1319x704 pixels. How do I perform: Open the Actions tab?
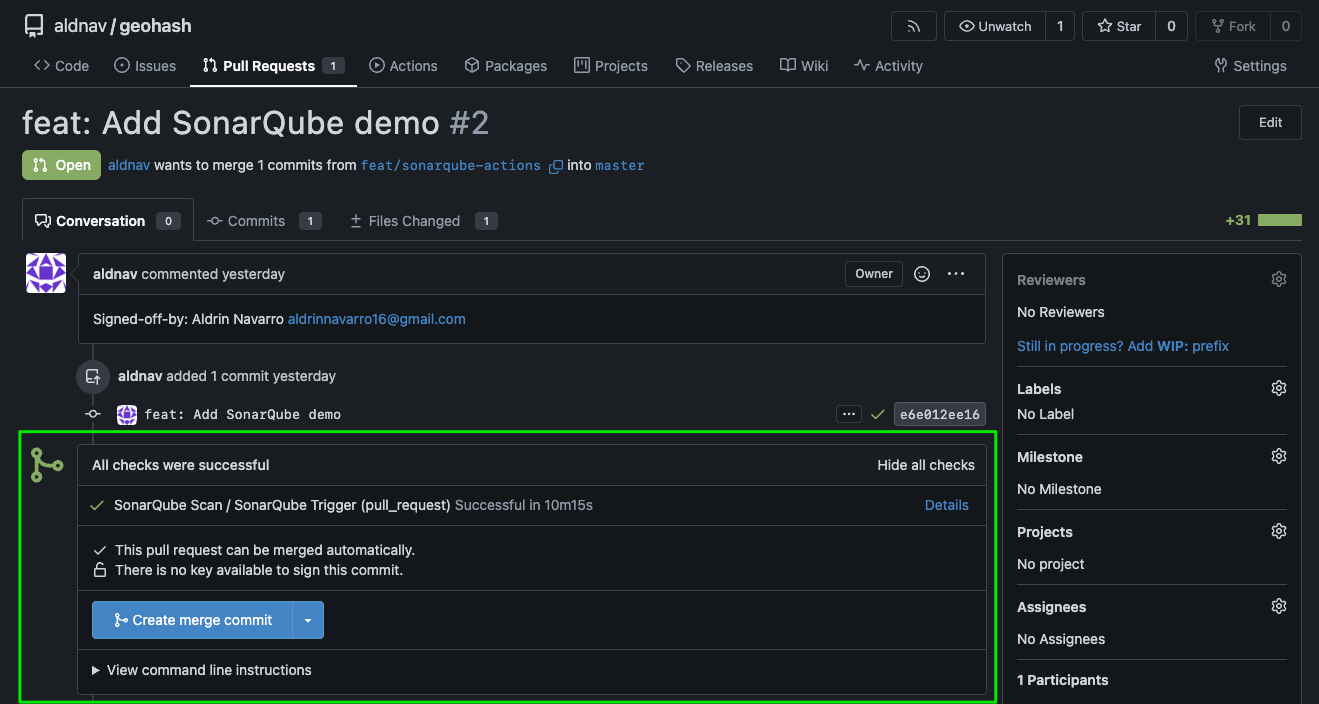pyautogui.click(x=403, y=66)
